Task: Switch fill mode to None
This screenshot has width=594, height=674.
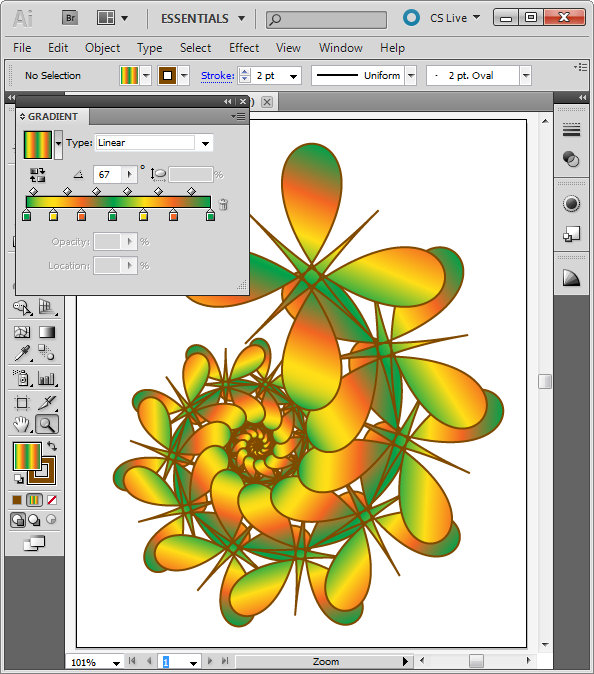Action: tap(52, 500)
